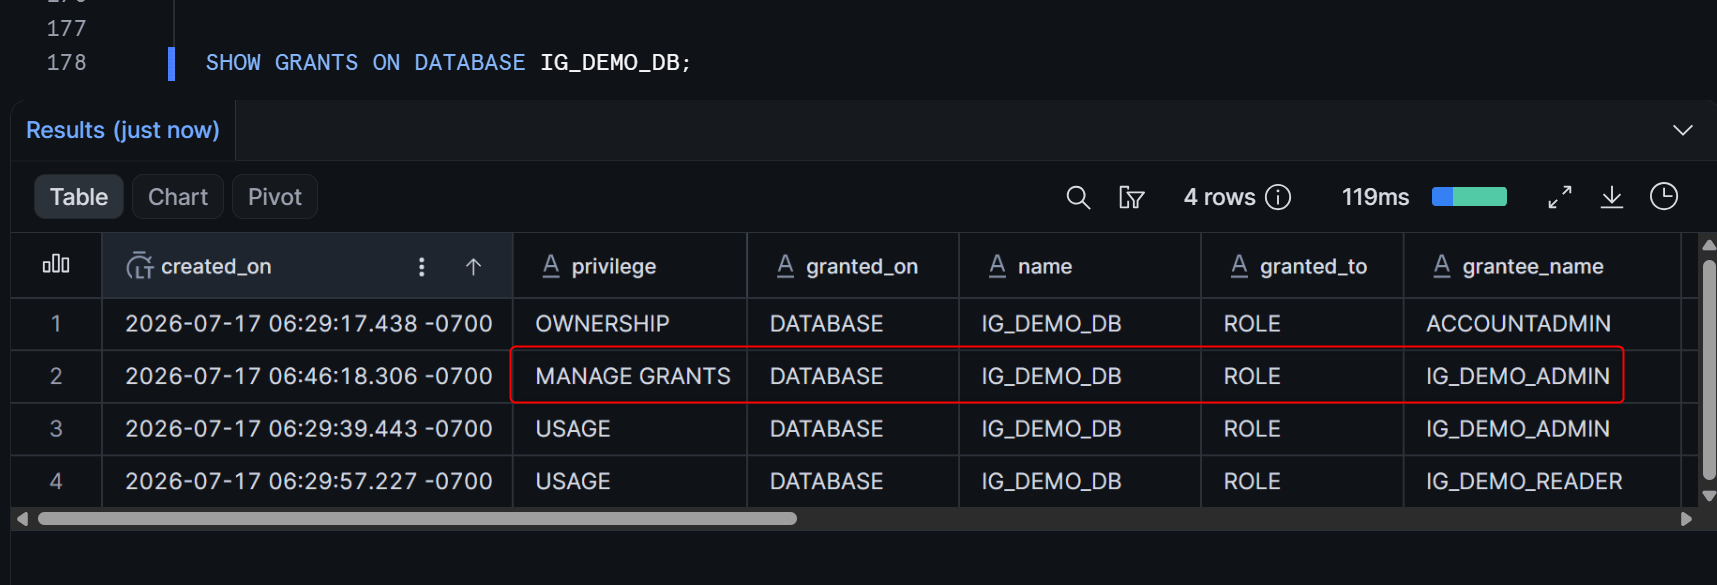
Task: Click the horizontal scrollbar right arrow
Action: click(1686, 519)
